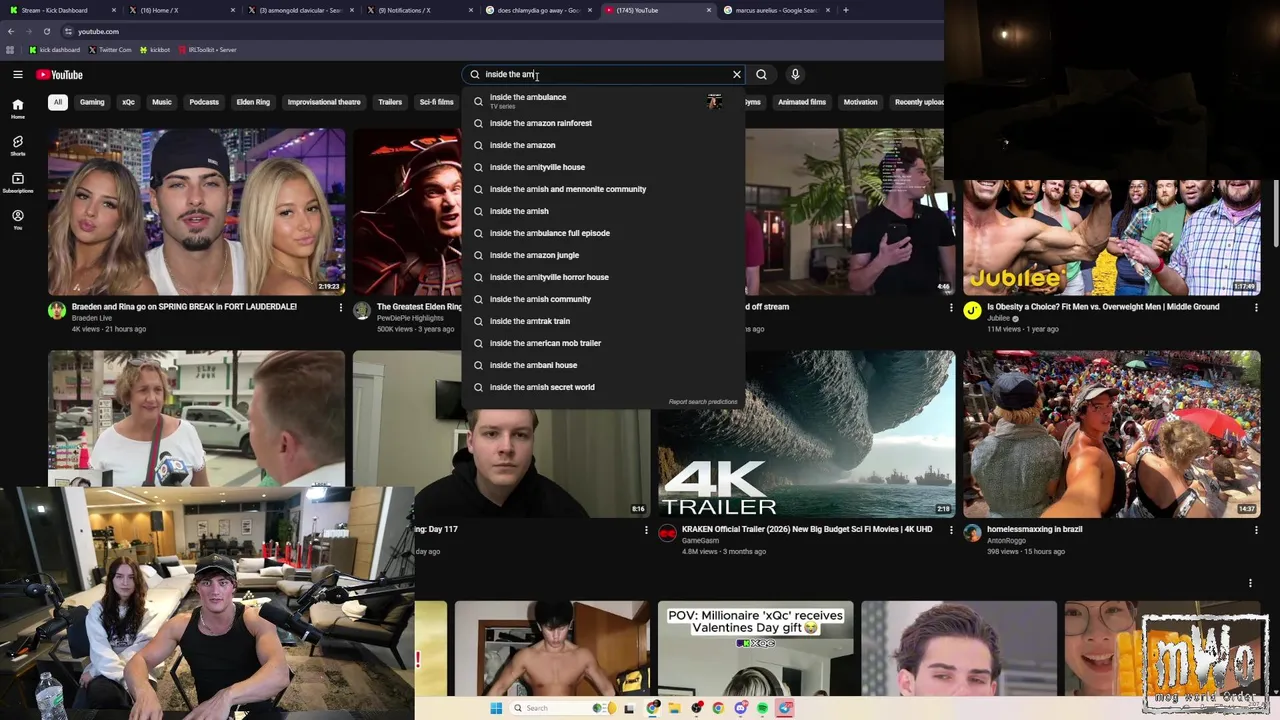1280x720 pixels.
Task: Open the browser apps grid shortcut
Action: [10, 50]
